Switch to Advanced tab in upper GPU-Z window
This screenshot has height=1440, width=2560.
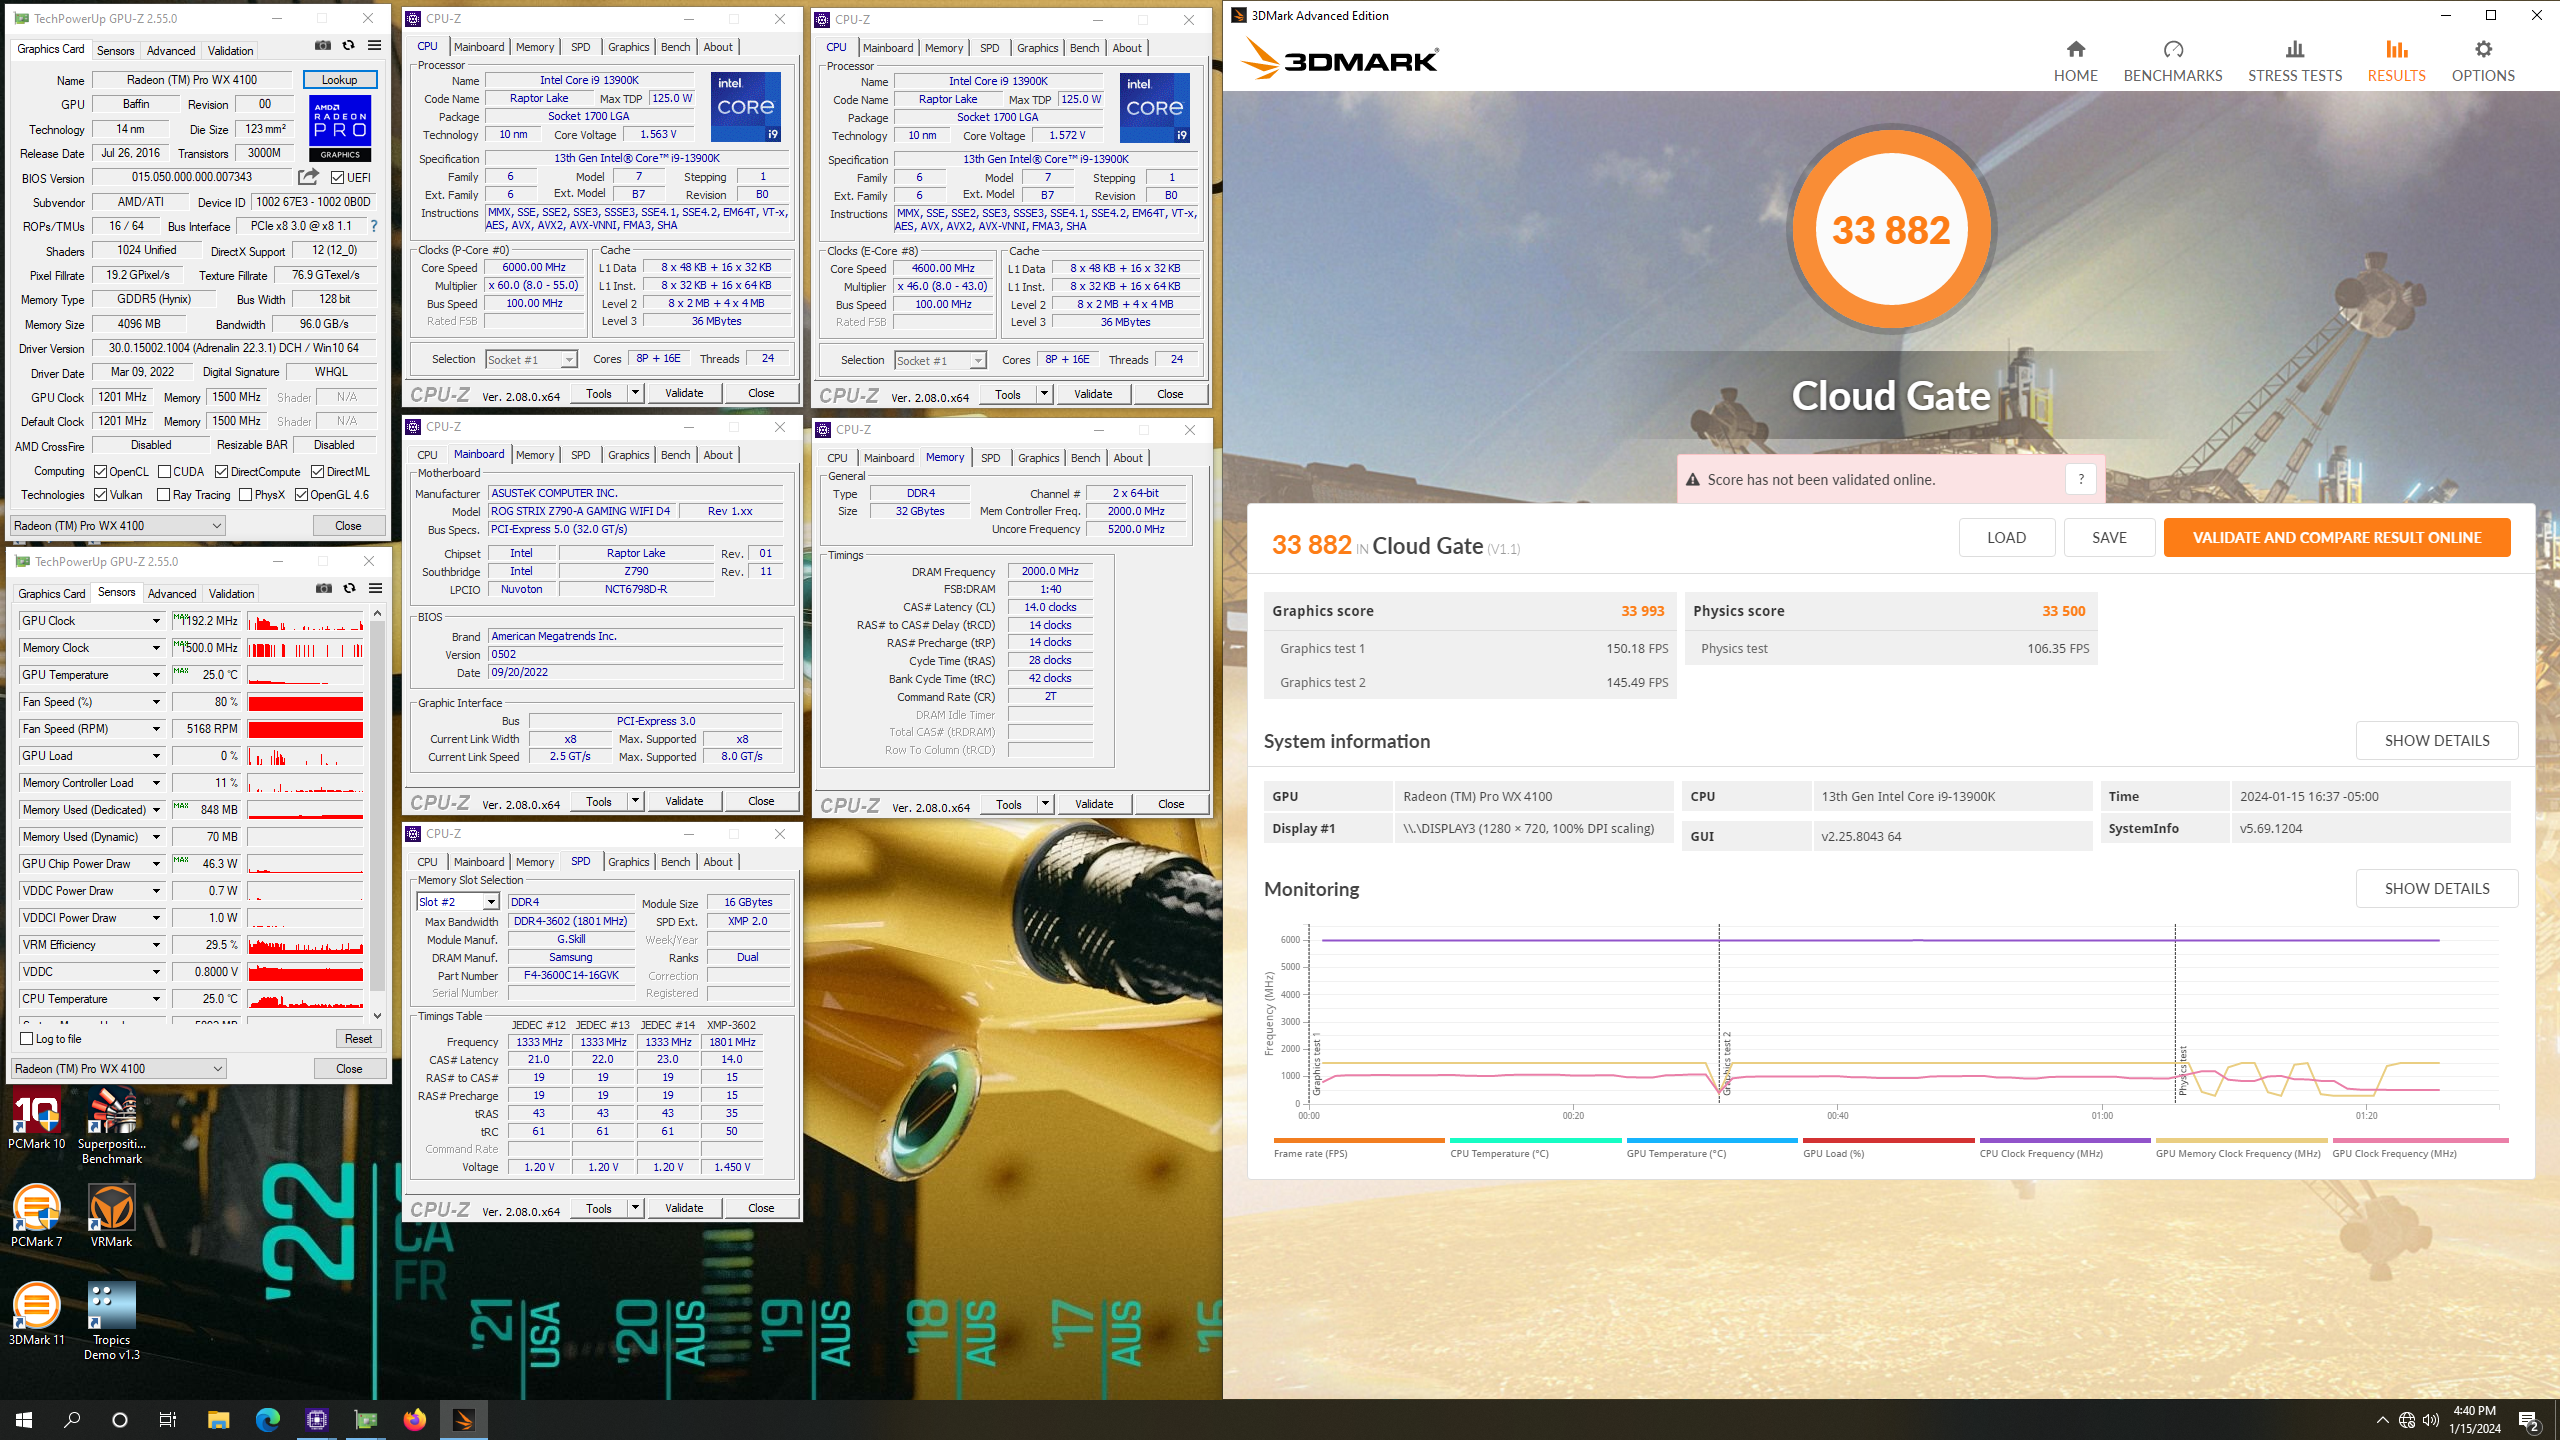(171, 50)
